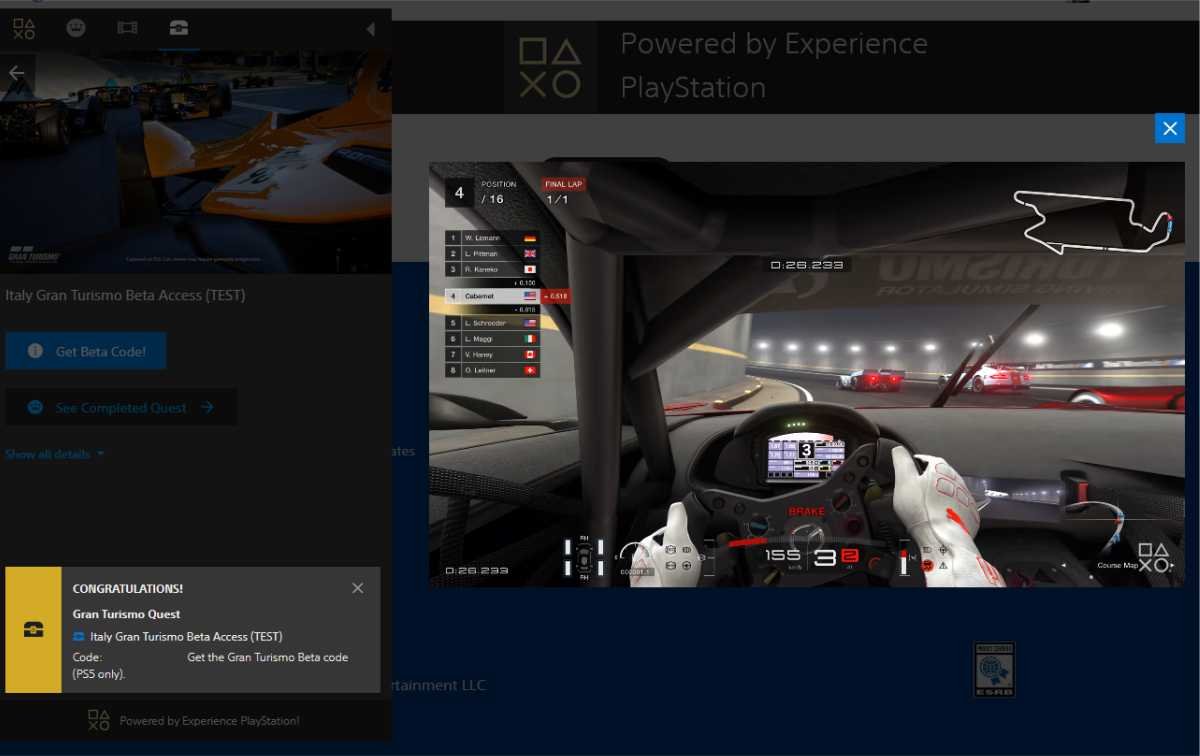Click the Get Beta Code! button
This screenshot has width=1200, height=756.
(x=86, y=351)
